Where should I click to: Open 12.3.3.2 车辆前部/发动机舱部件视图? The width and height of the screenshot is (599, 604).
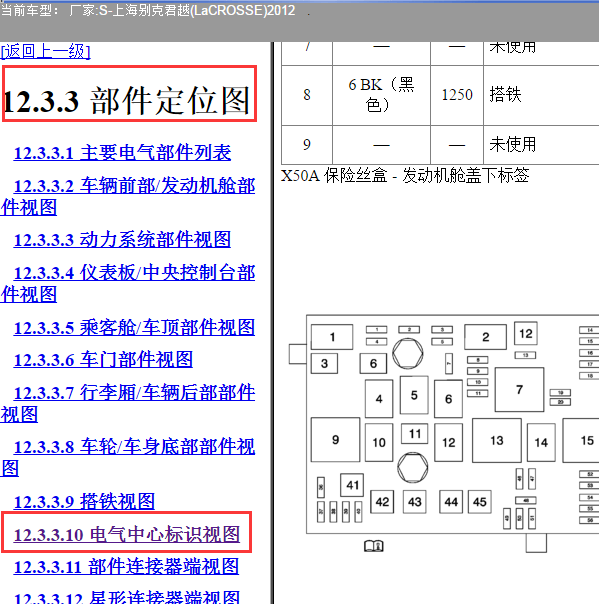click(x=128, y=197)
